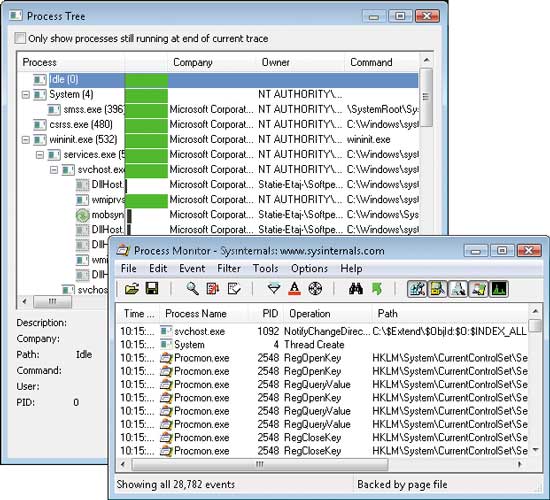Click the green lifetime bar for wmiprvse row
This screenshot has width=550, height=500.
146,201
